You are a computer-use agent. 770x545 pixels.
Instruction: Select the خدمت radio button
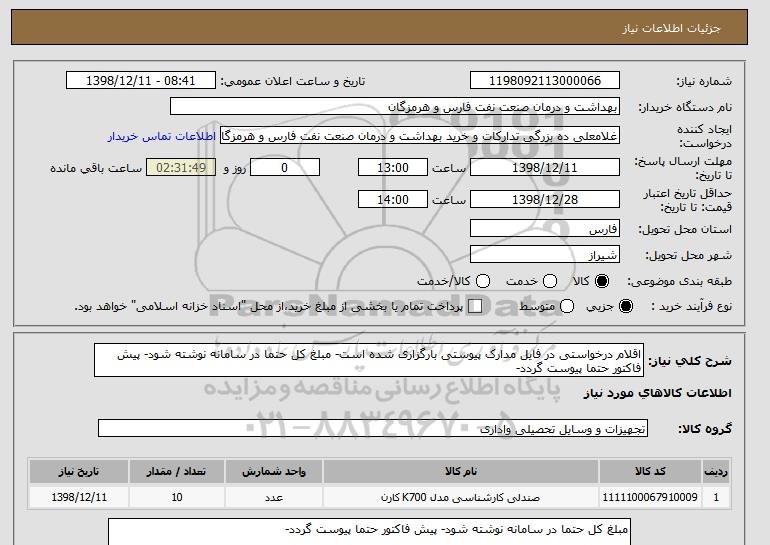pos(550,281)
